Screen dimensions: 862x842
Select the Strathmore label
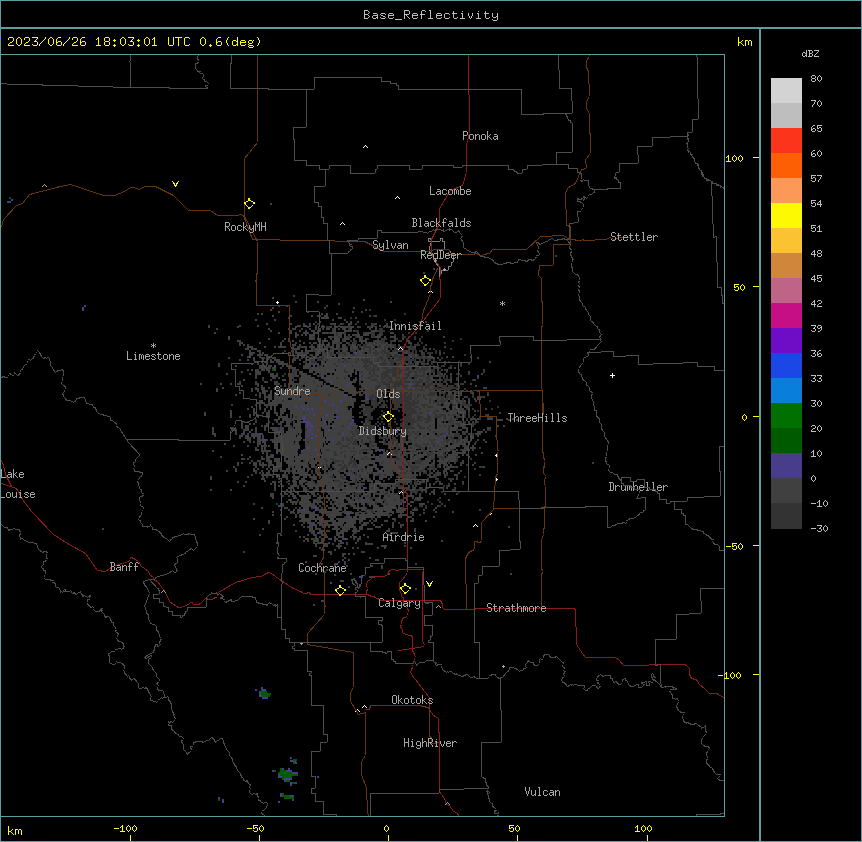click(516, 608)
